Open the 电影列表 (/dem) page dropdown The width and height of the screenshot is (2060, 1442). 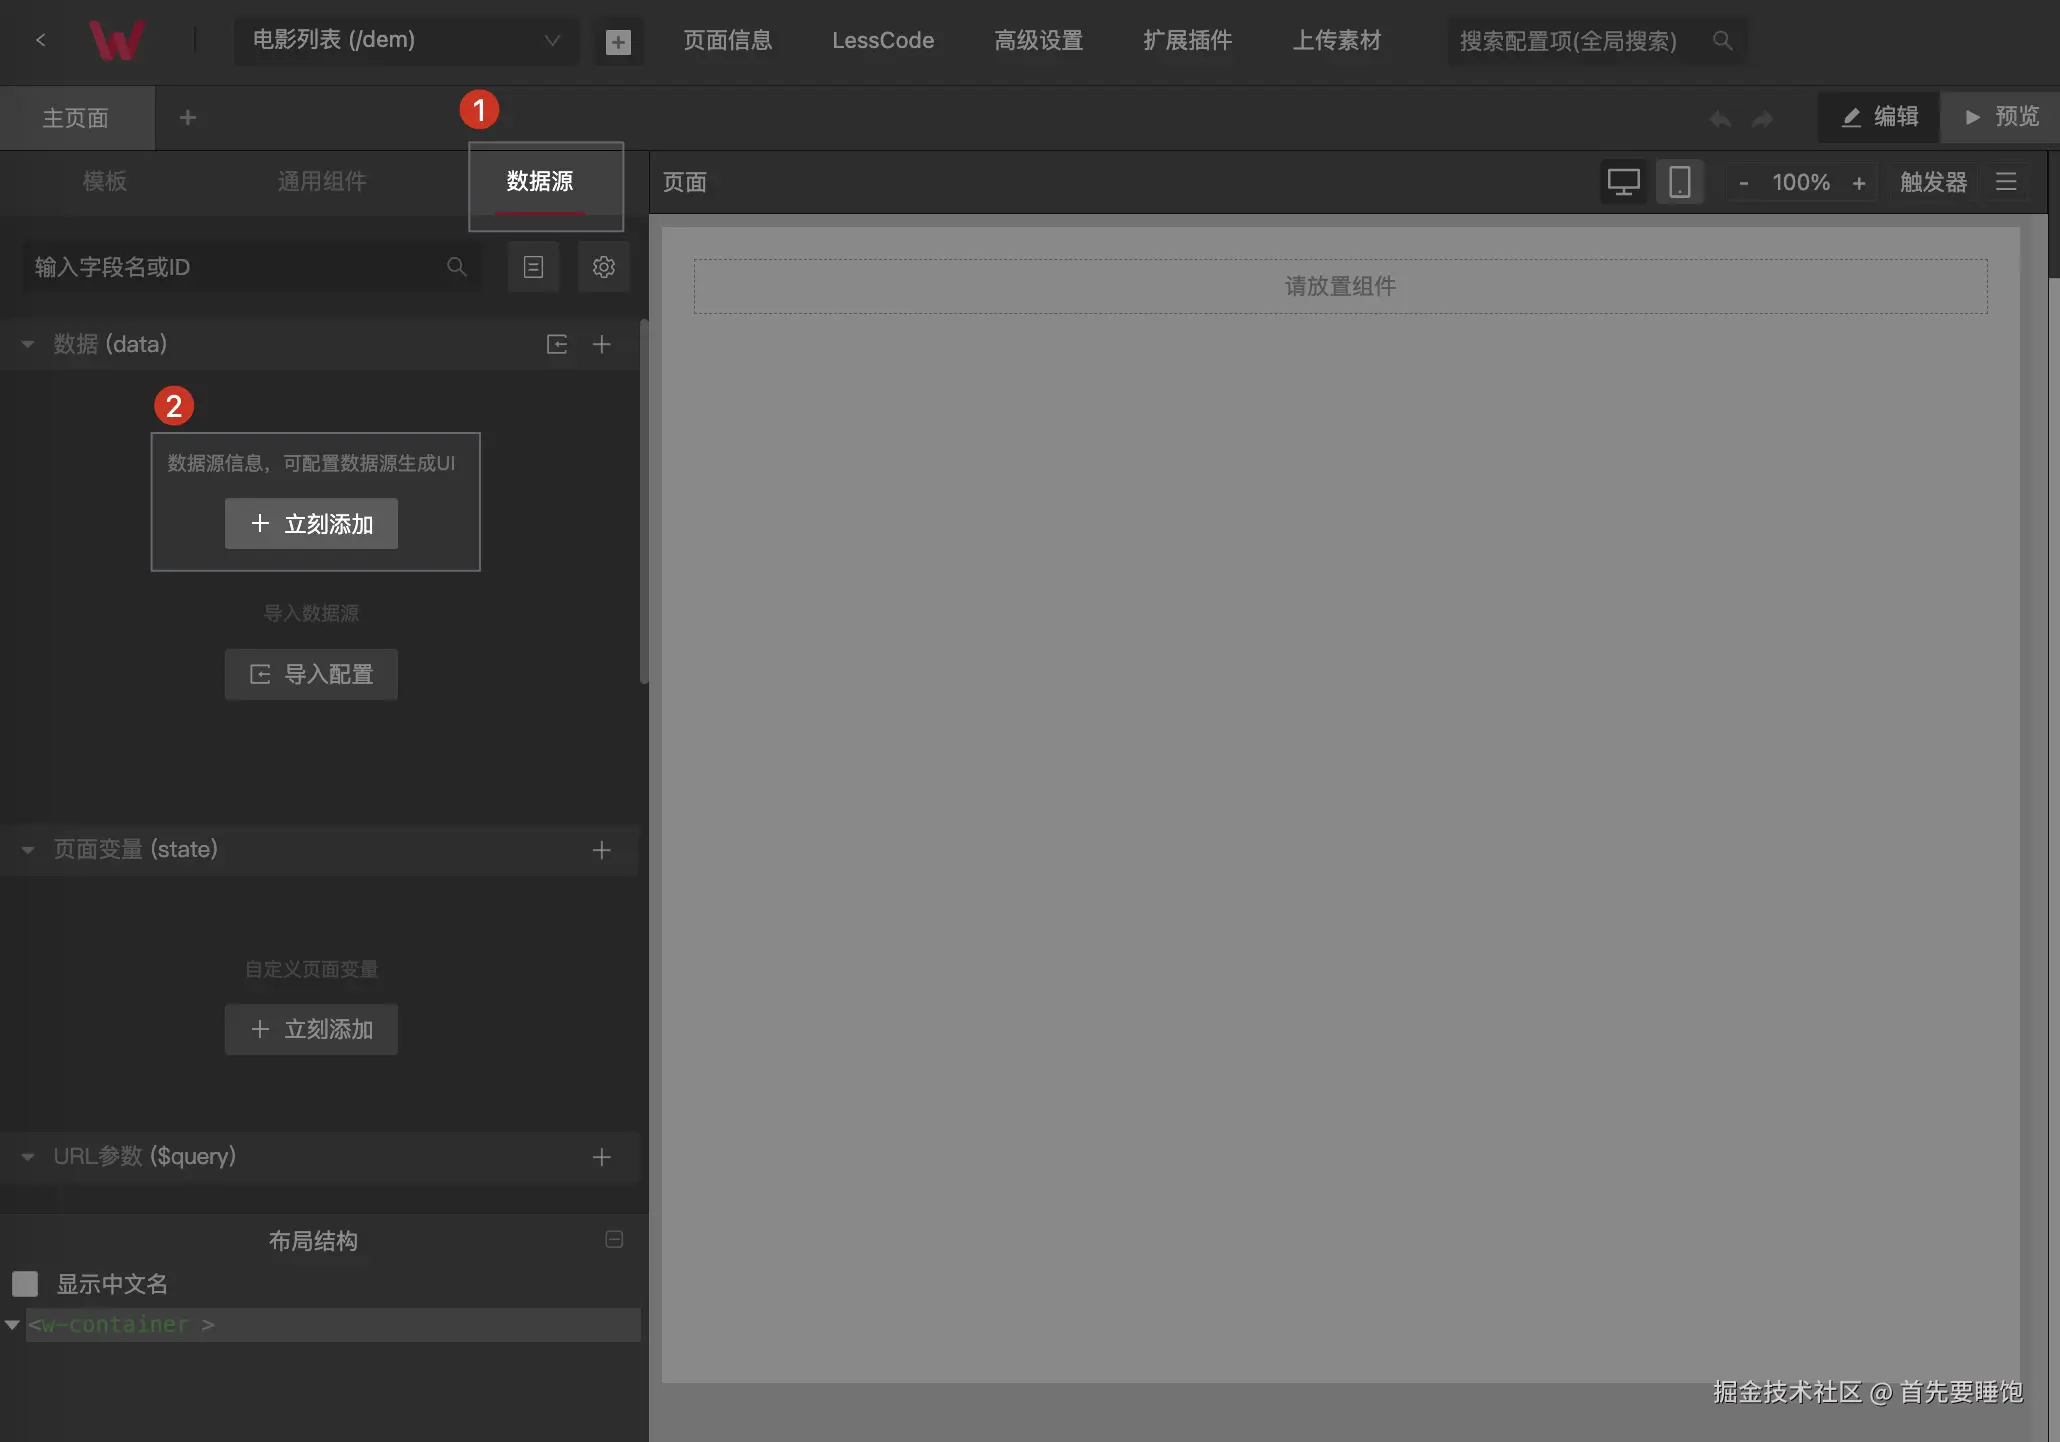coord(406,40)
